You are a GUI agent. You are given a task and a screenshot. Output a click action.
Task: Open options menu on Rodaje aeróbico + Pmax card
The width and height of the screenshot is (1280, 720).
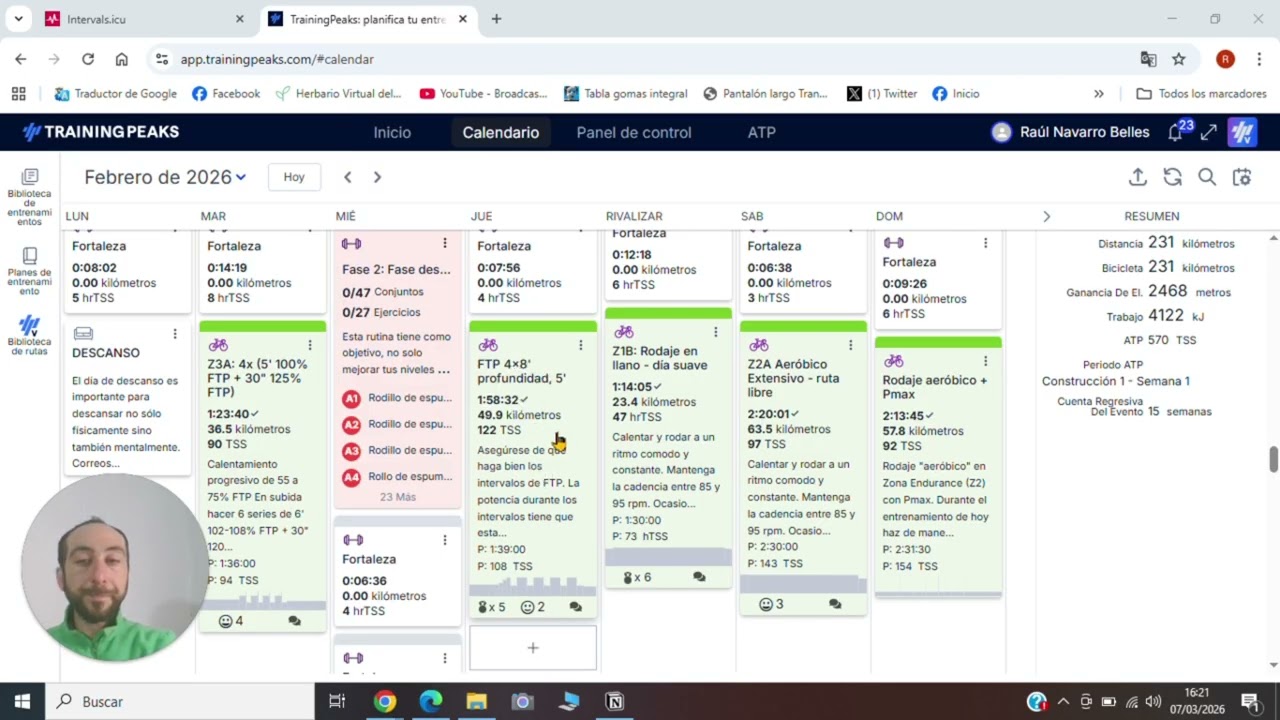pos(985,361)
